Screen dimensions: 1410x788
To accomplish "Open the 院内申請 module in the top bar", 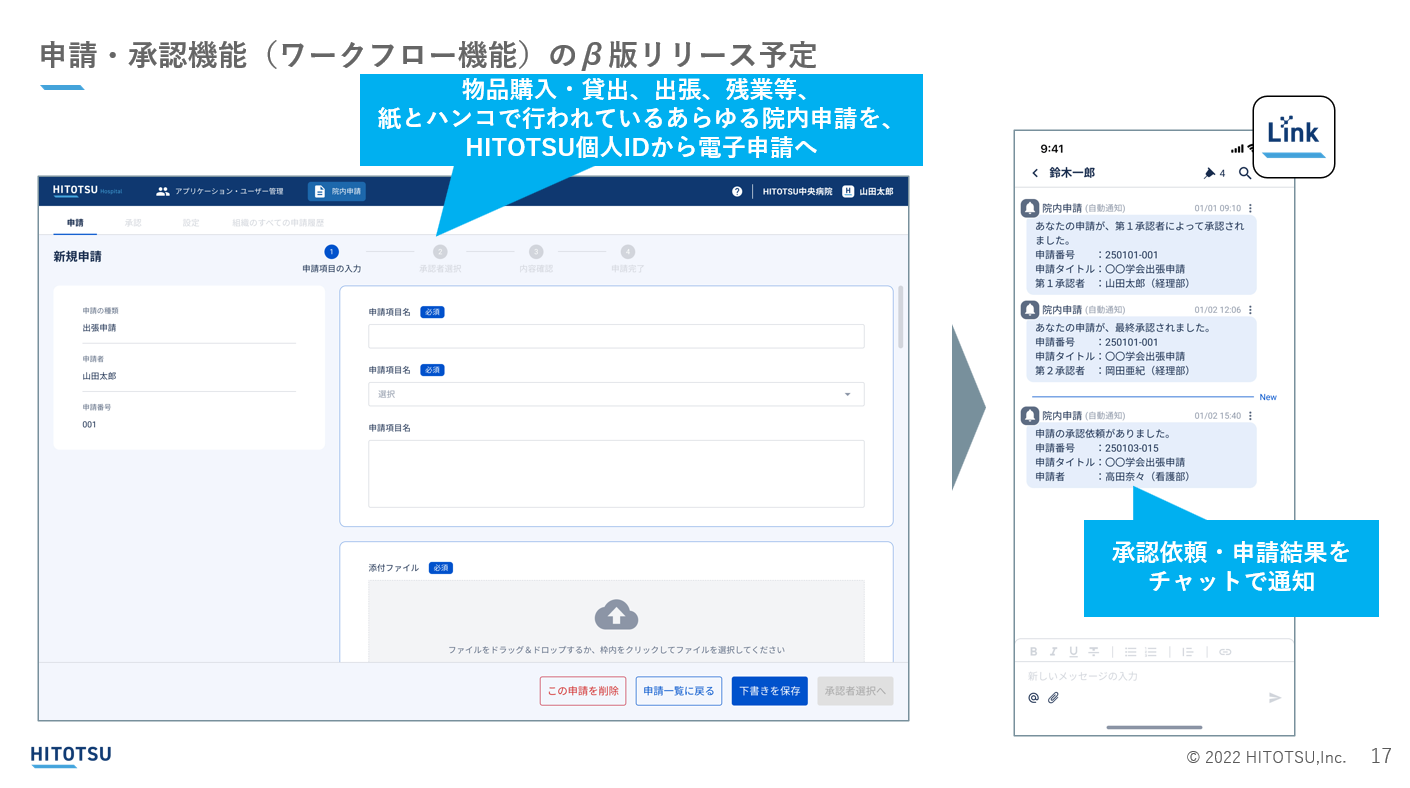I will coord(337,191).
